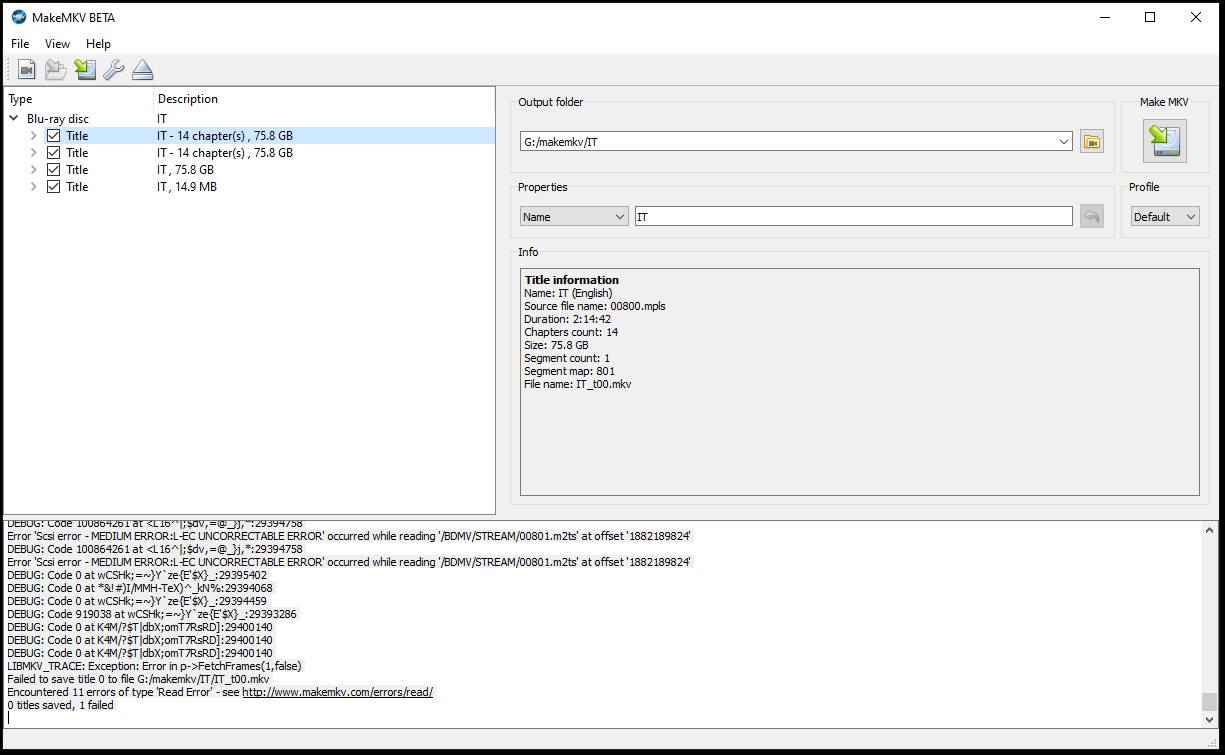Click the Open files toolbar icon

pos(26,70)
